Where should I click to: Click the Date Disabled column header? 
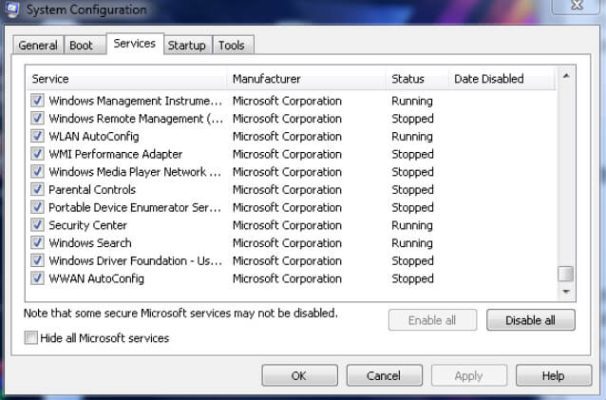tap(488, 79)
